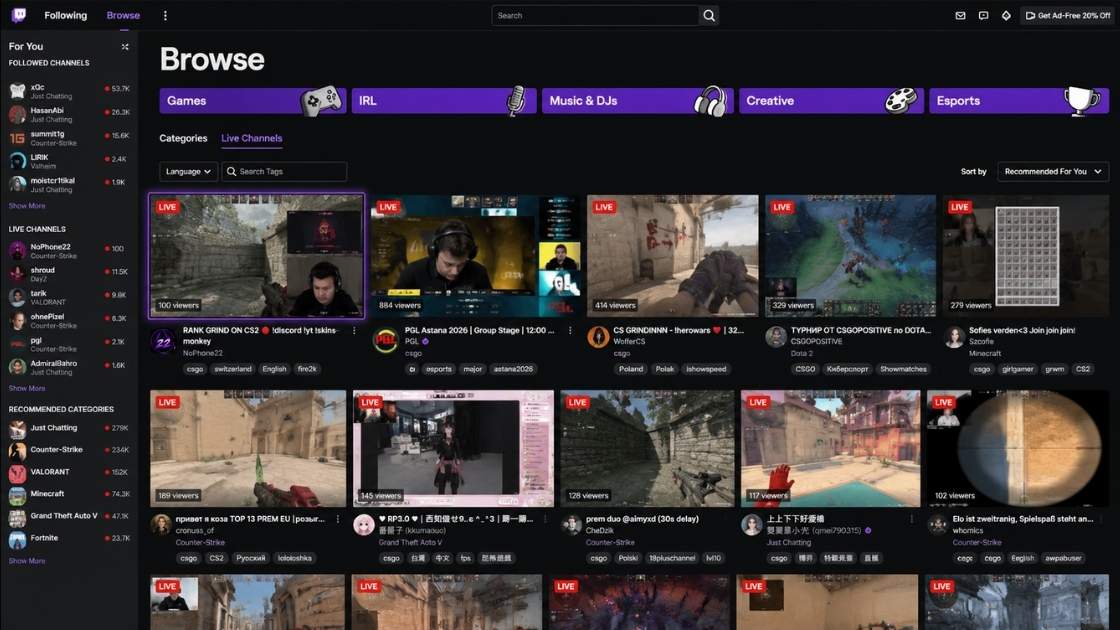Open the 145 viewers GTA stream thumbnail
Image resolution: width=1120 pixels, height=630 pixels.
click(x=453, y=448)
